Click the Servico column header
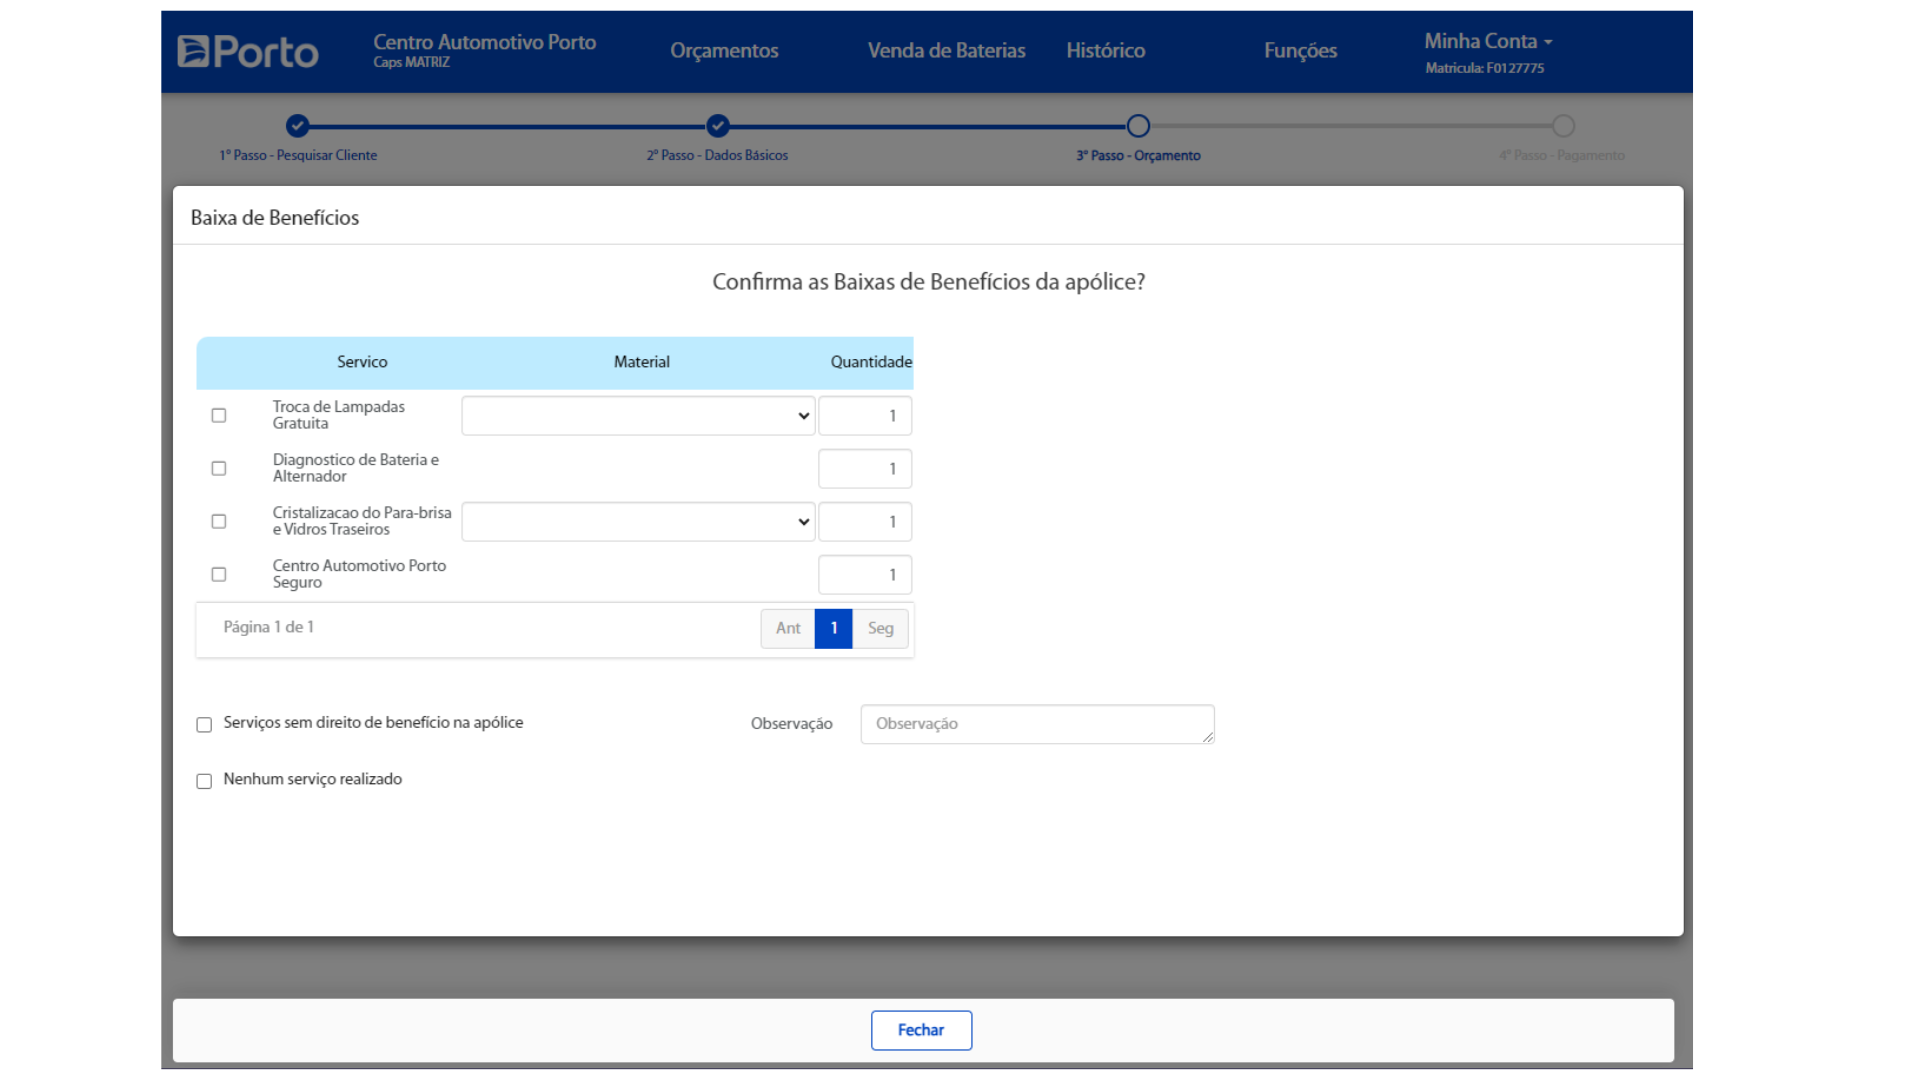Screen dimensions: 1920x1080 (x=362, y=362)
